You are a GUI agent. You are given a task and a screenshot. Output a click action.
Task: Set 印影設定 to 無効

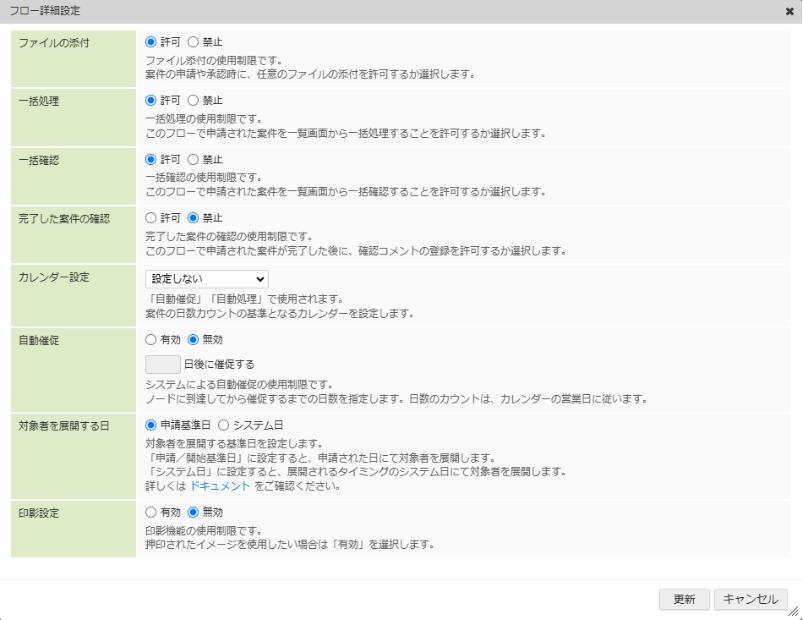(194, 512)
